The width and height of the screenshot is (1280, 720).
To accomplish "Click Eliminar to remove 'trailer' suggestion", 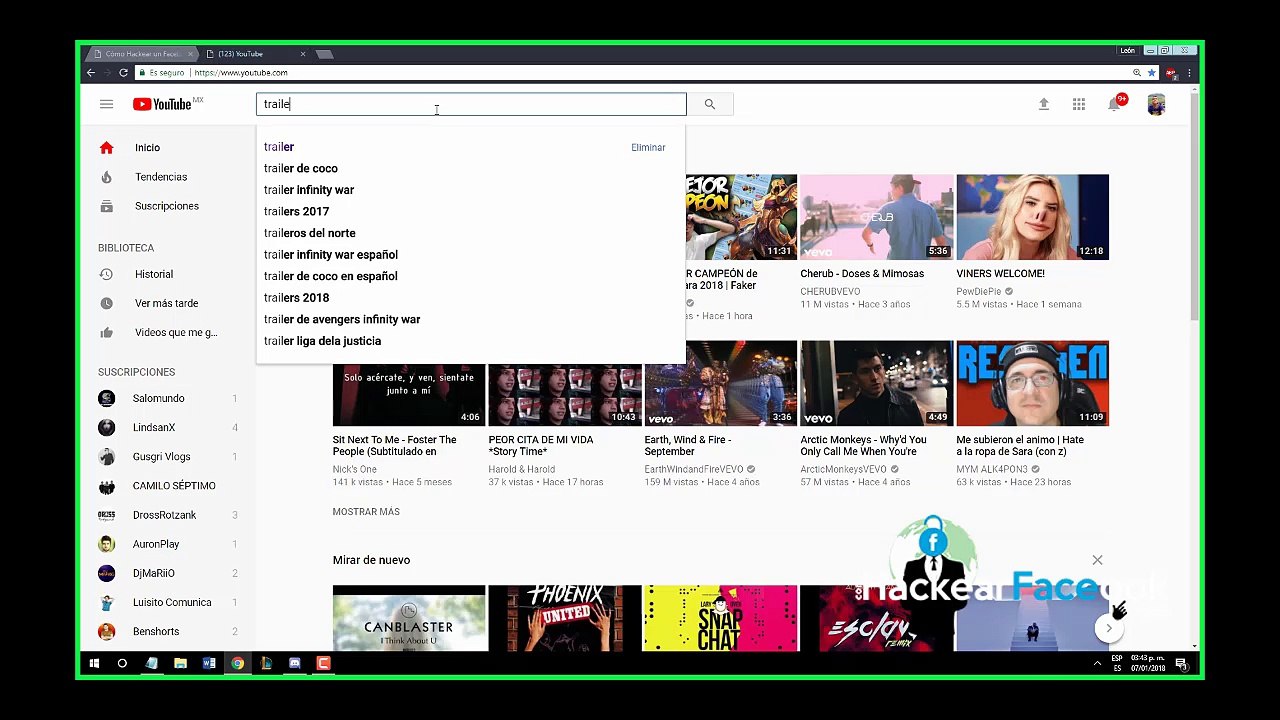I will (x=648, y=148).
